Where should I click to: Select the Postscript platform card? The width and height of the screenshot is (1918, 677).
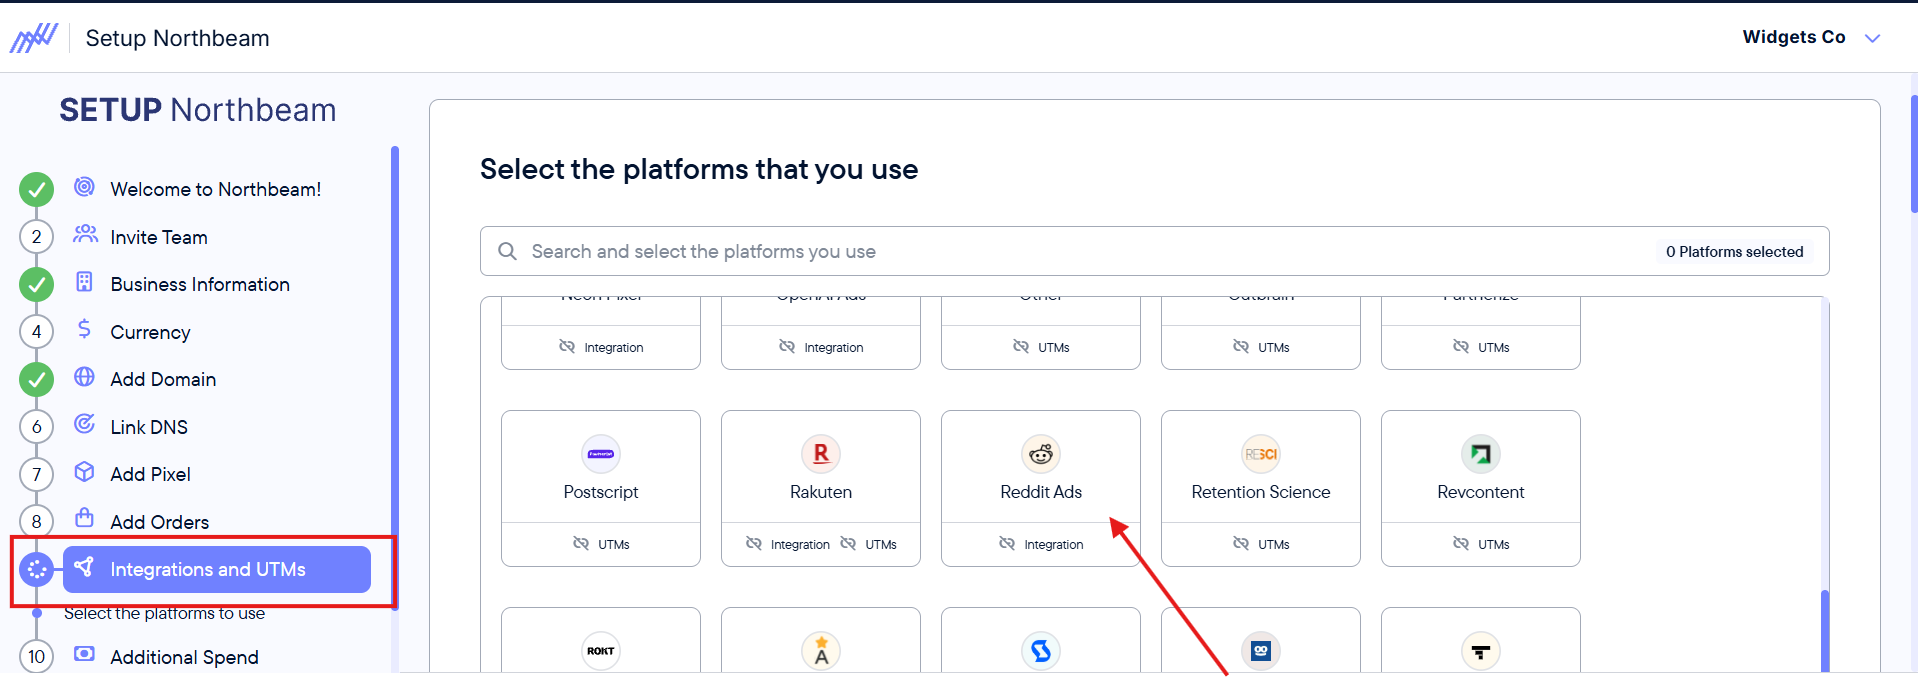click(x=601, y=488)
